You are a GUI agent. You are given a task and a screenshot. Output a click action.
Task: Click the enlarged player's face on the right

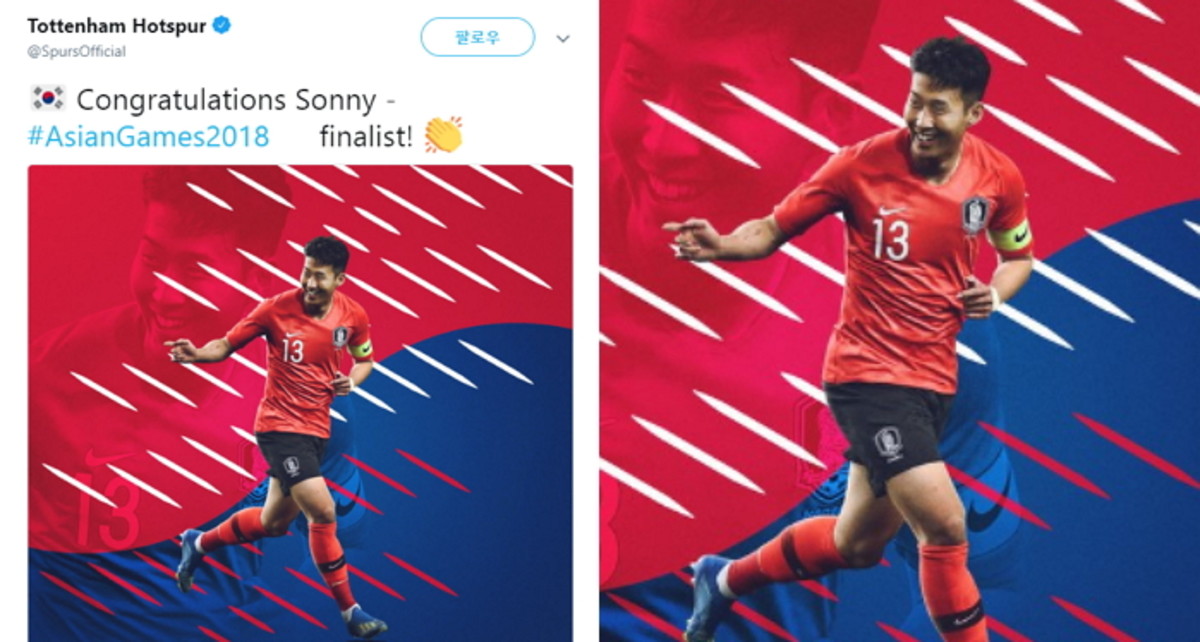pyautogui.click(x=940, y=115)
